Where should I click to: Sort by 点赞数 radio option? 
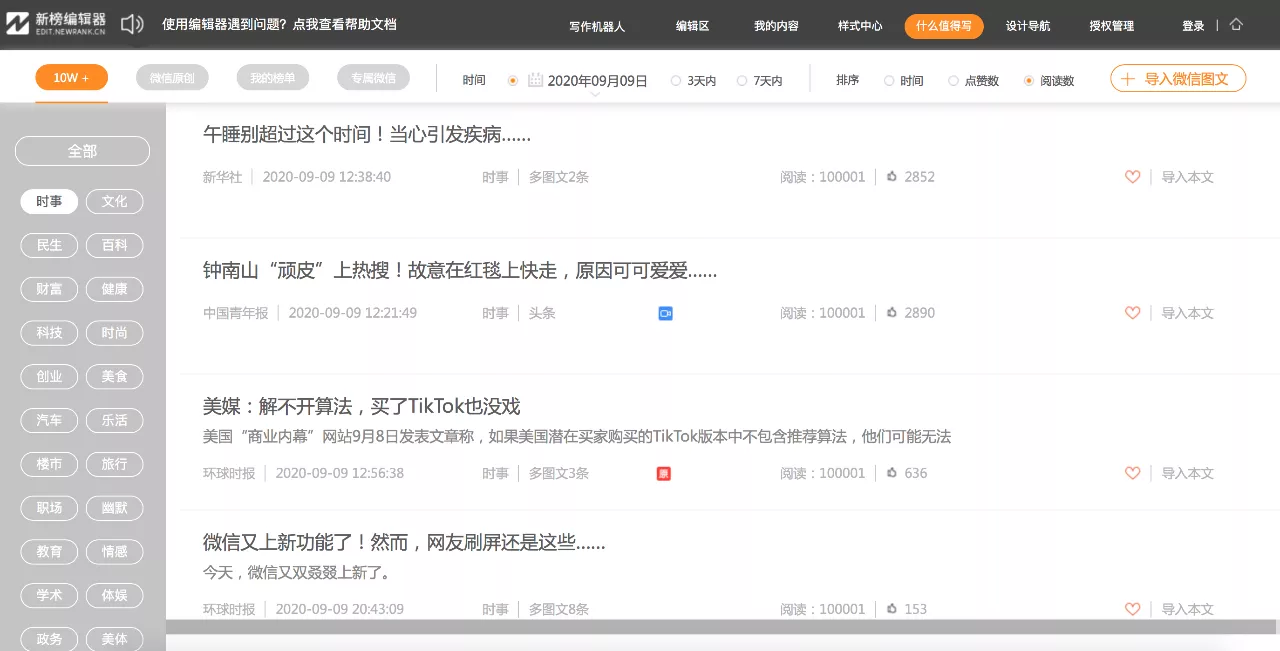(x=953, y=81)
